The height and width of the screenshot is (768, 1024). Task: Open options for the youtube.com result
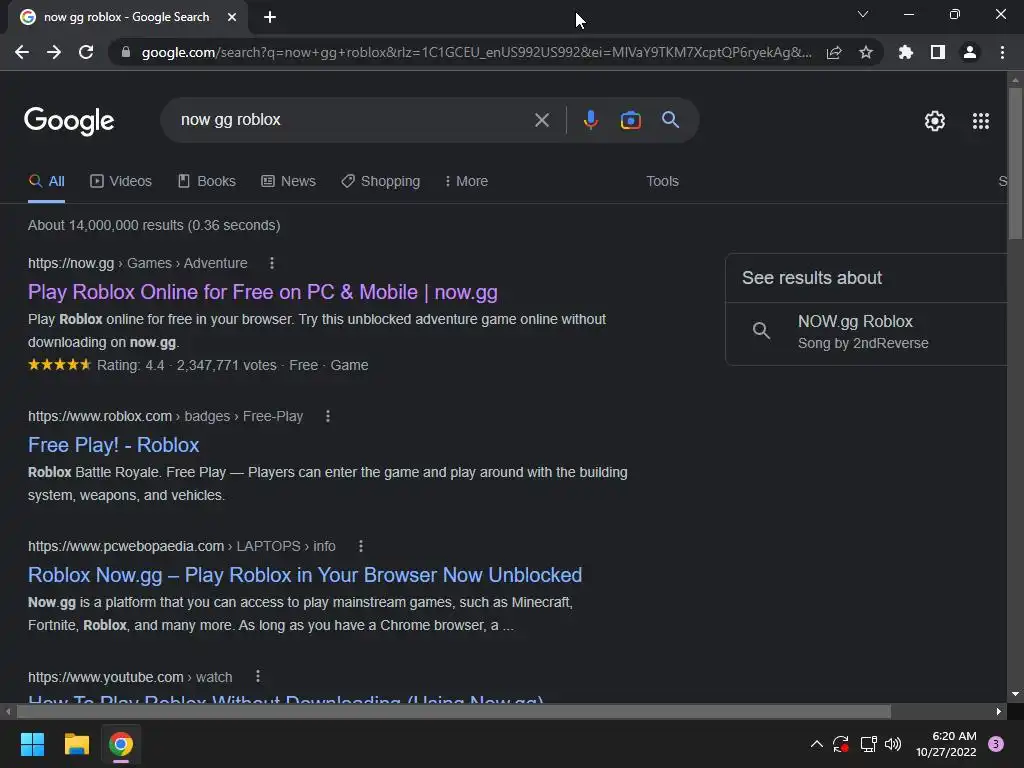[258, 677]
